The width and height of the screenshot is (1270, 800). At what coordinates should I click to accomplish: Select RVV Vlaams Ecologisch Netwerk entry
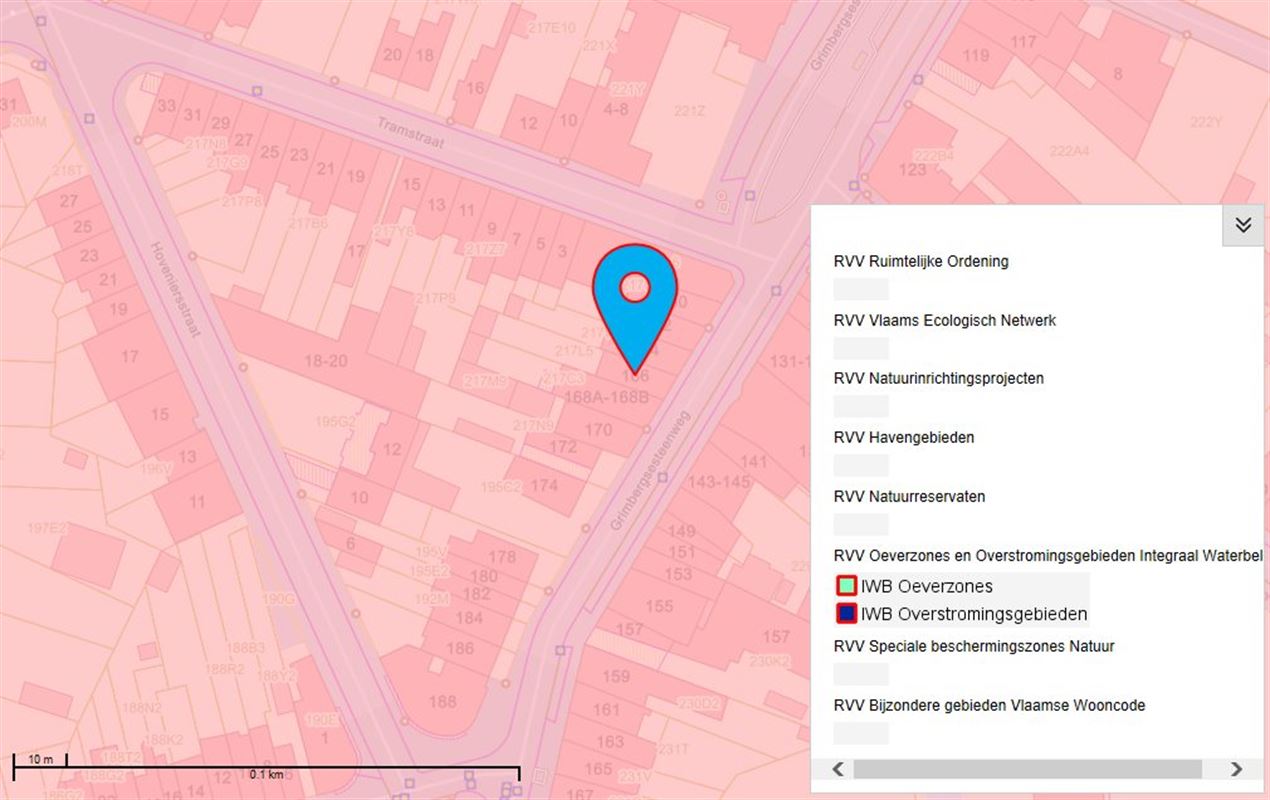click(x=944, y=321)
